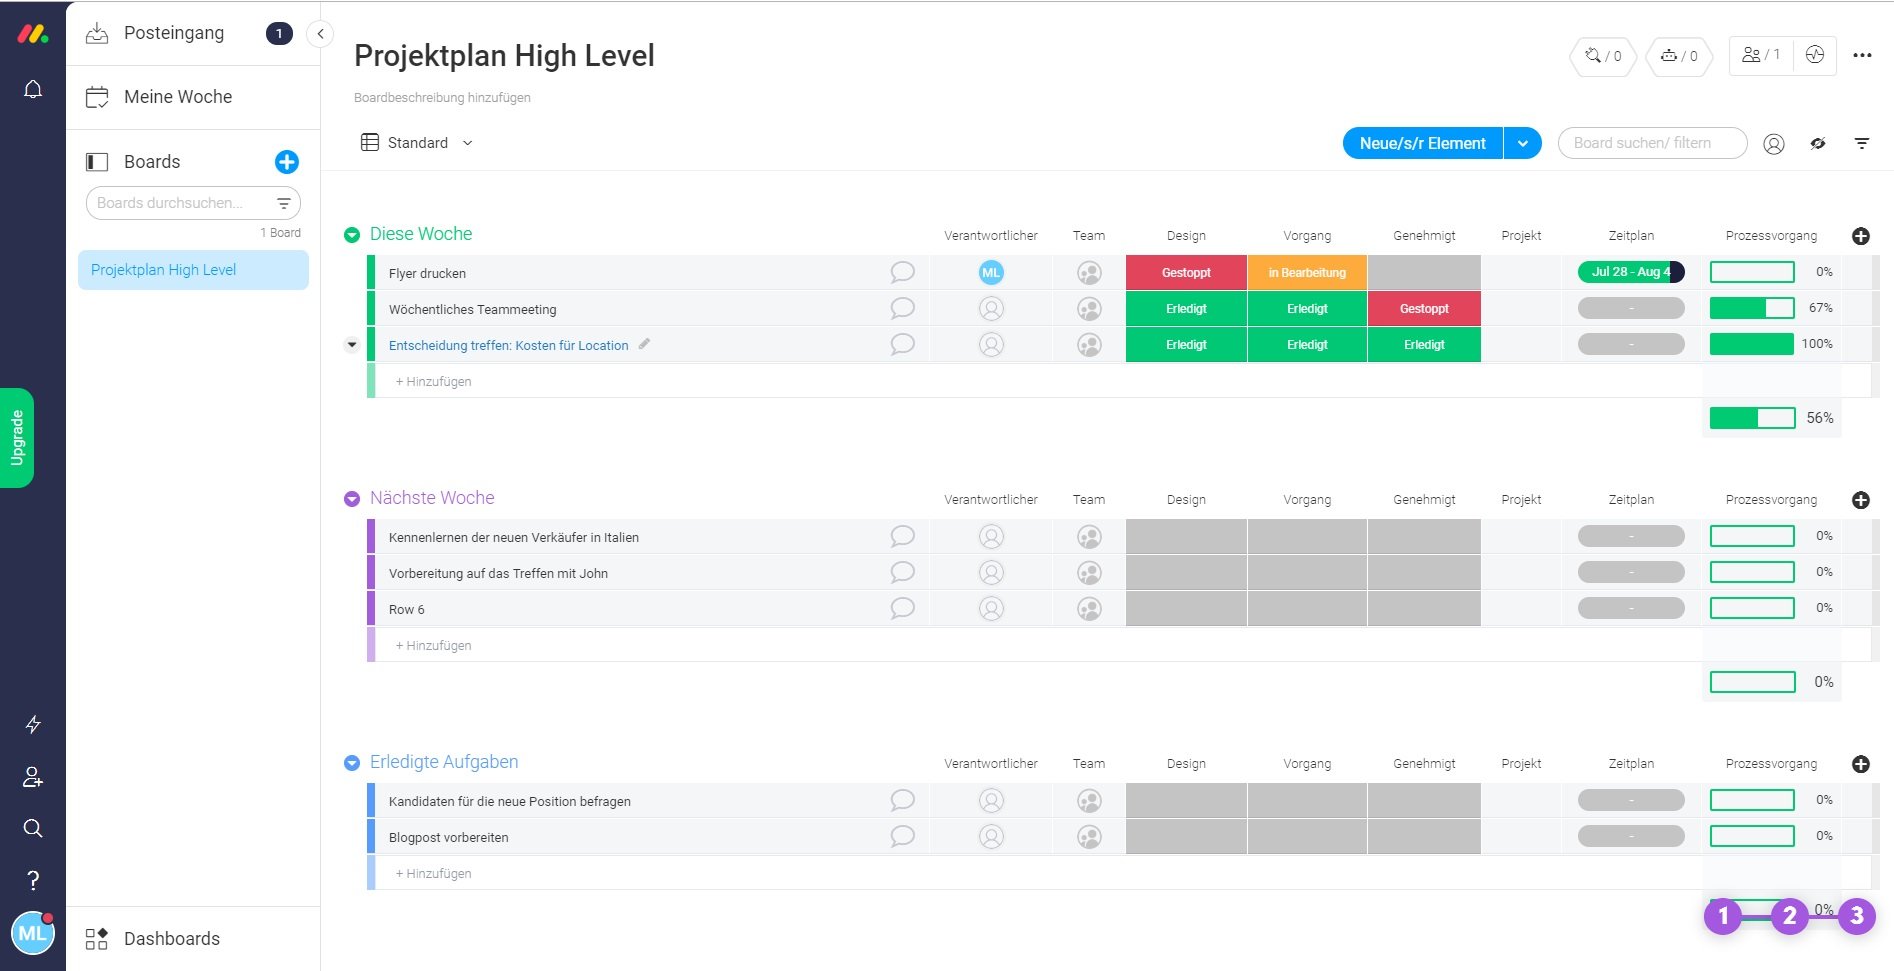Click the help question mark icon
The width and height of the screenshot is (1894, 971).
pos(33,880)
